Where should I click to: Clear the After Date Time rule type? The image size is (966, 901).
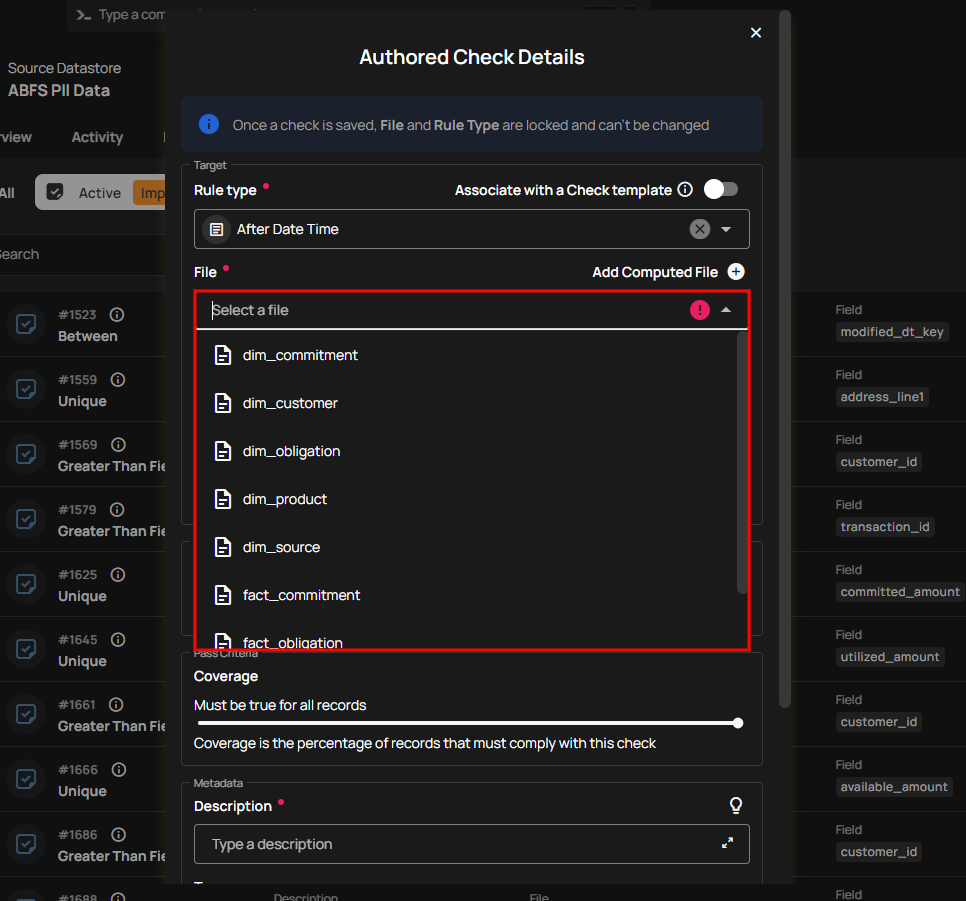700,229
